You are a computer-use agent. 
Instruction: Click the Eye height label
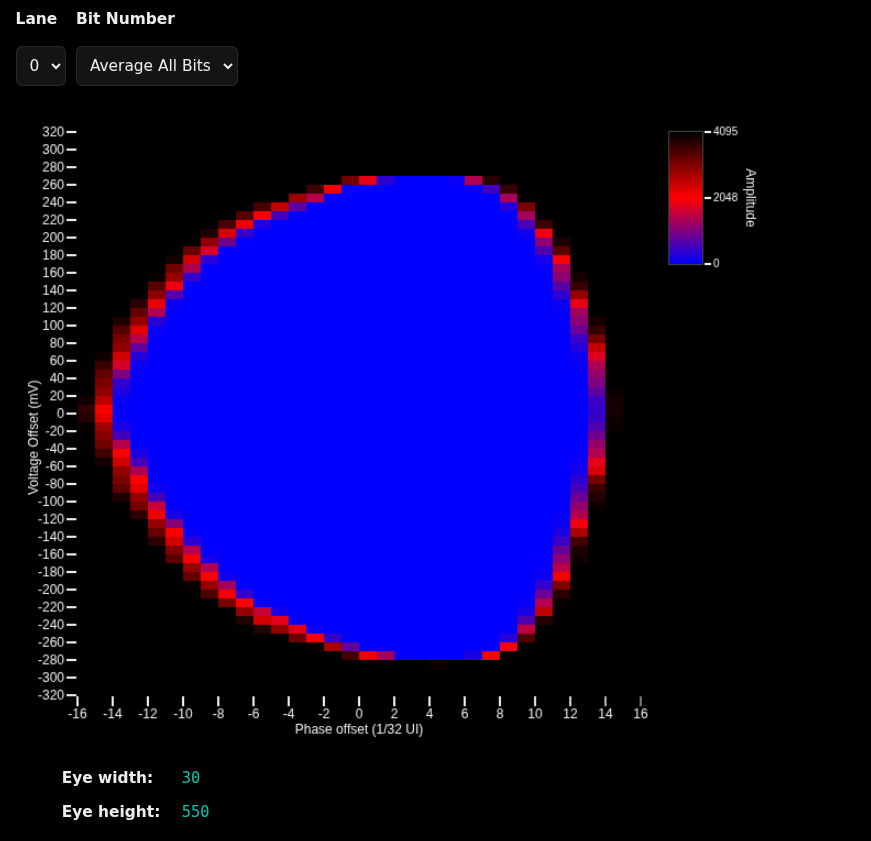coord(110,811)
